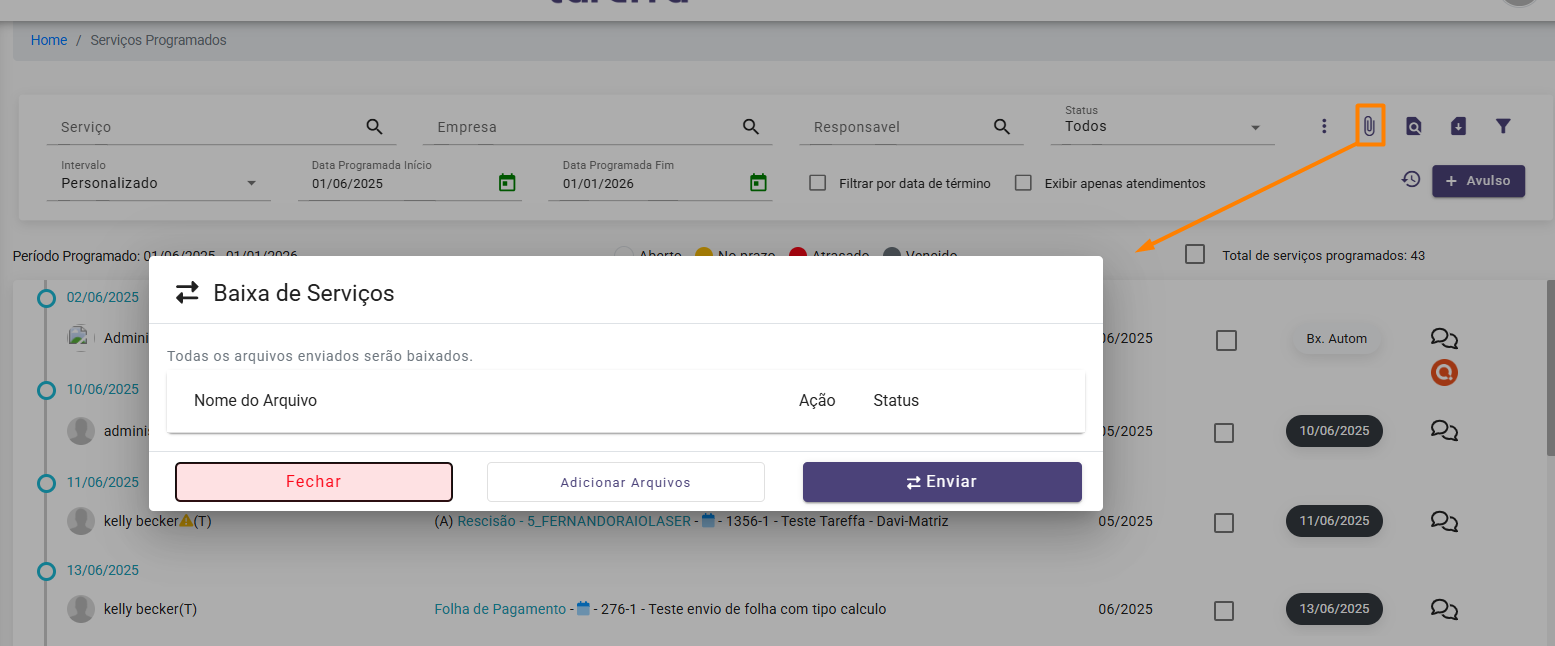Click the Serviço search magnifier icon
The height and width of the screenshot is (646, 1555).
[374, 127]
